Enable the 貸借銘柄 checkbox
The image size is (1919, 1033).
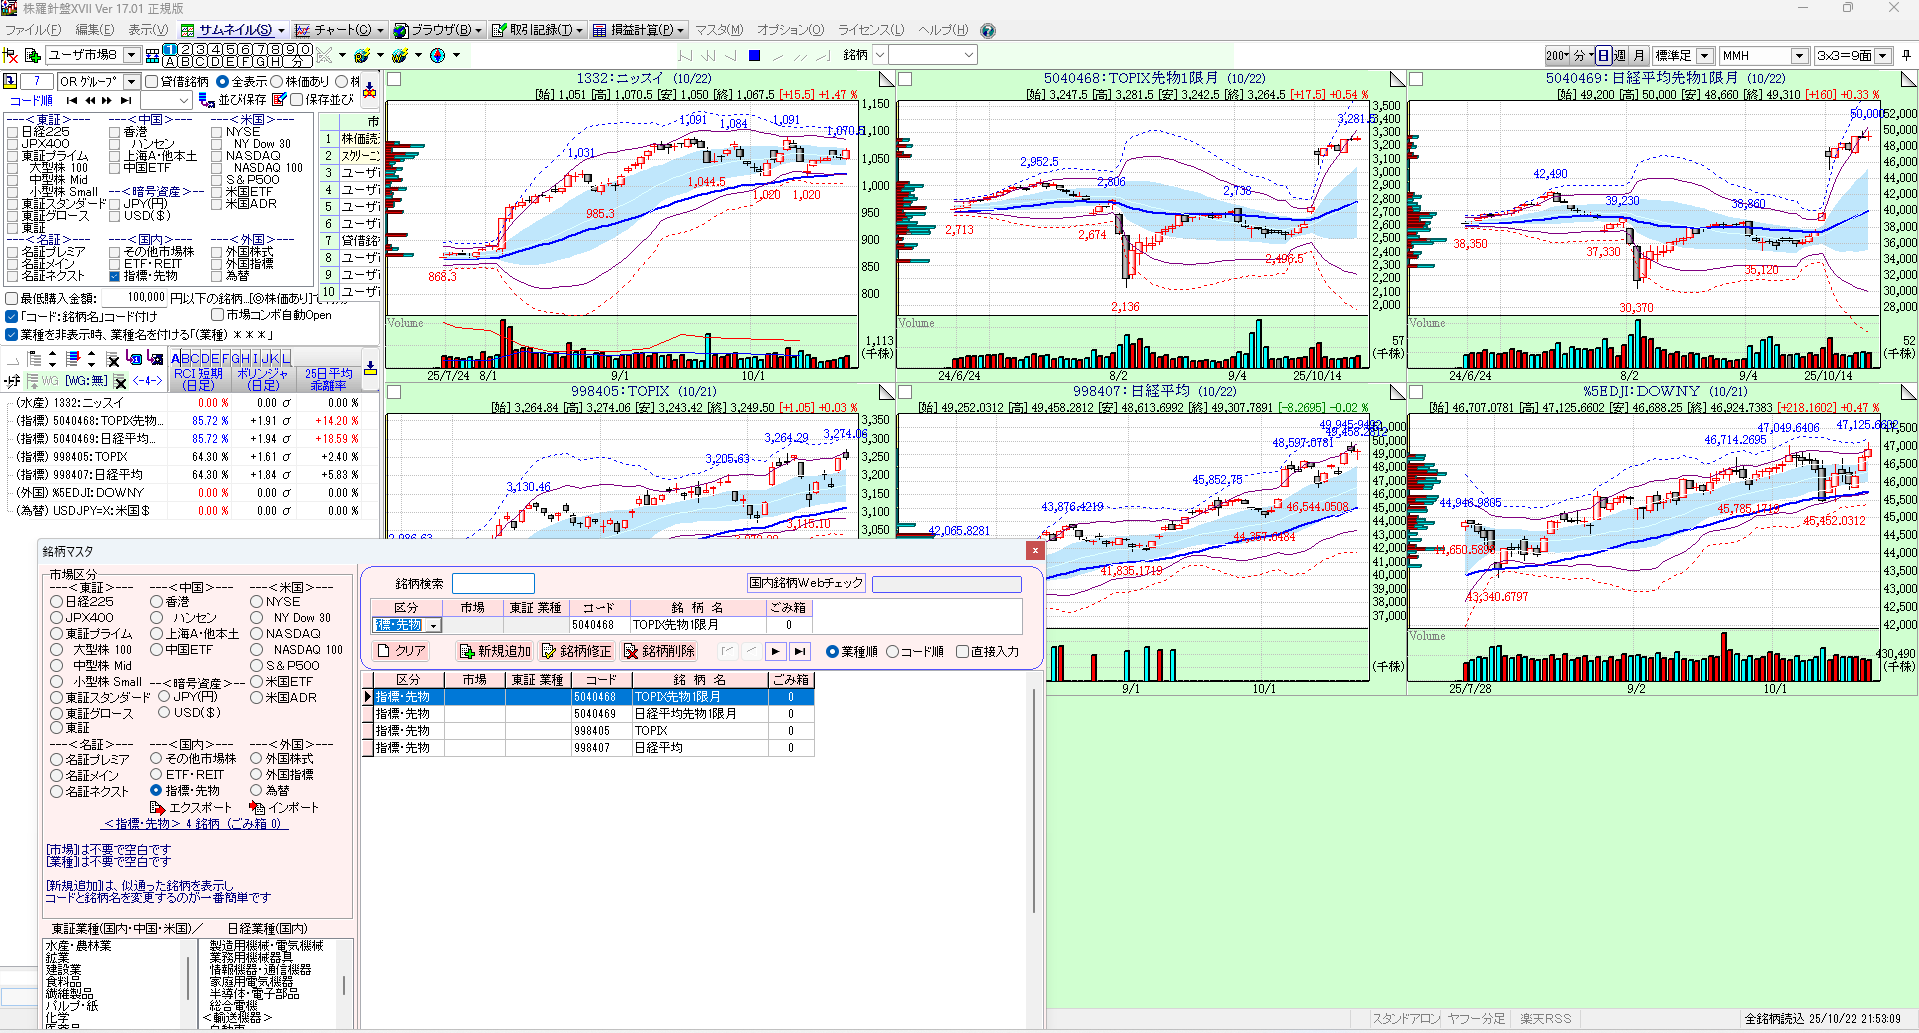click(x=152, y=81)
